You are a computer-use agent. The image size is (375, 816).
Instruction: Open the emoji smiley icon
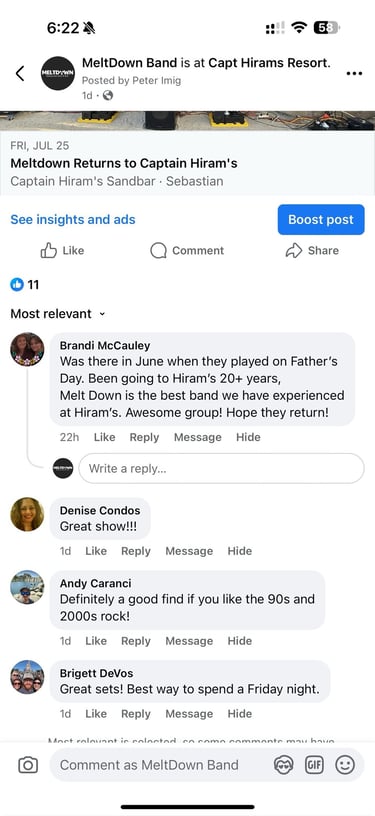344,764
